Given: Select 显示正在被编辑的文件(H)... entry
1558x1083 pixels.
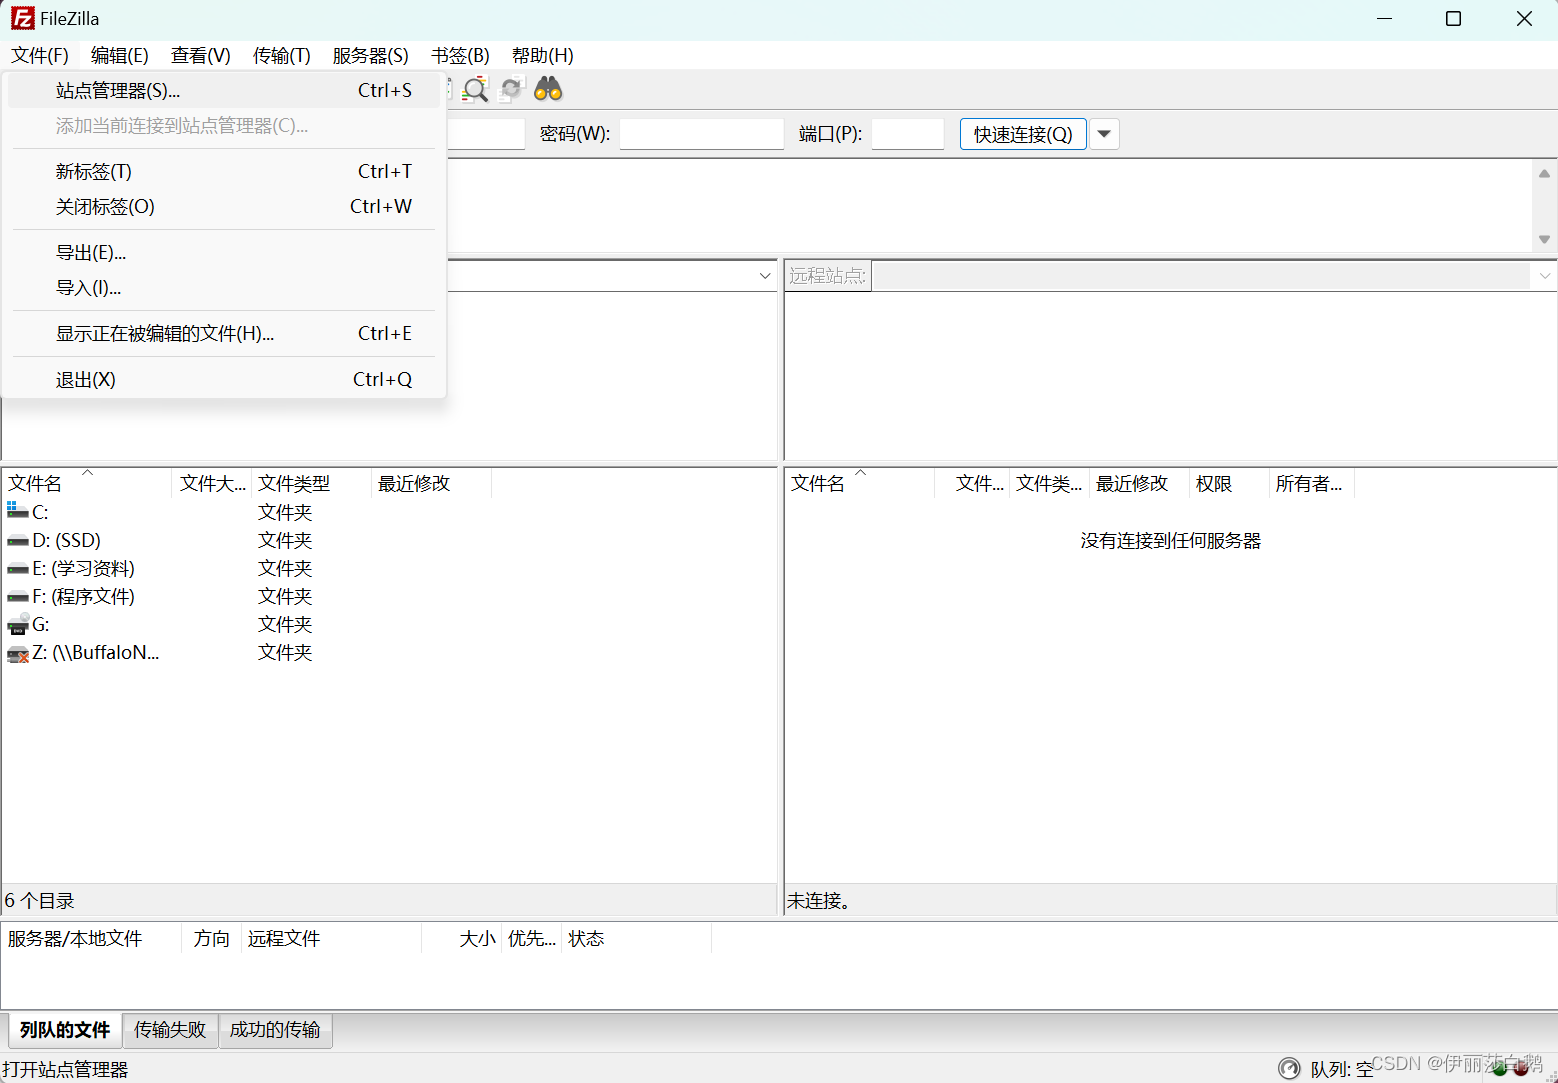Looking at the screenshot, I should click(224, 333).
